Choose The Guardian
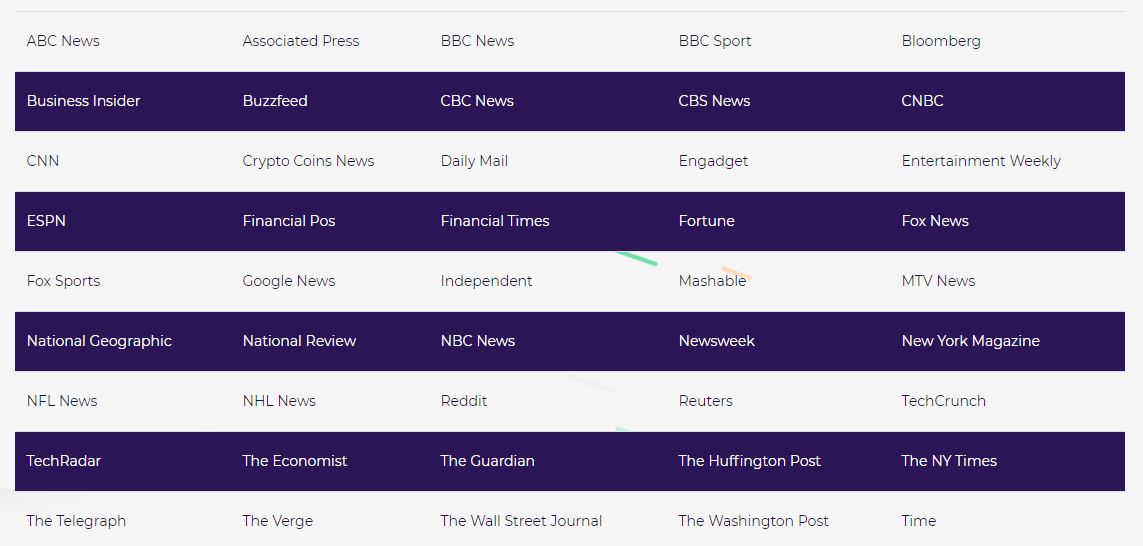1143x546 pixels. (x=487, y=460)
